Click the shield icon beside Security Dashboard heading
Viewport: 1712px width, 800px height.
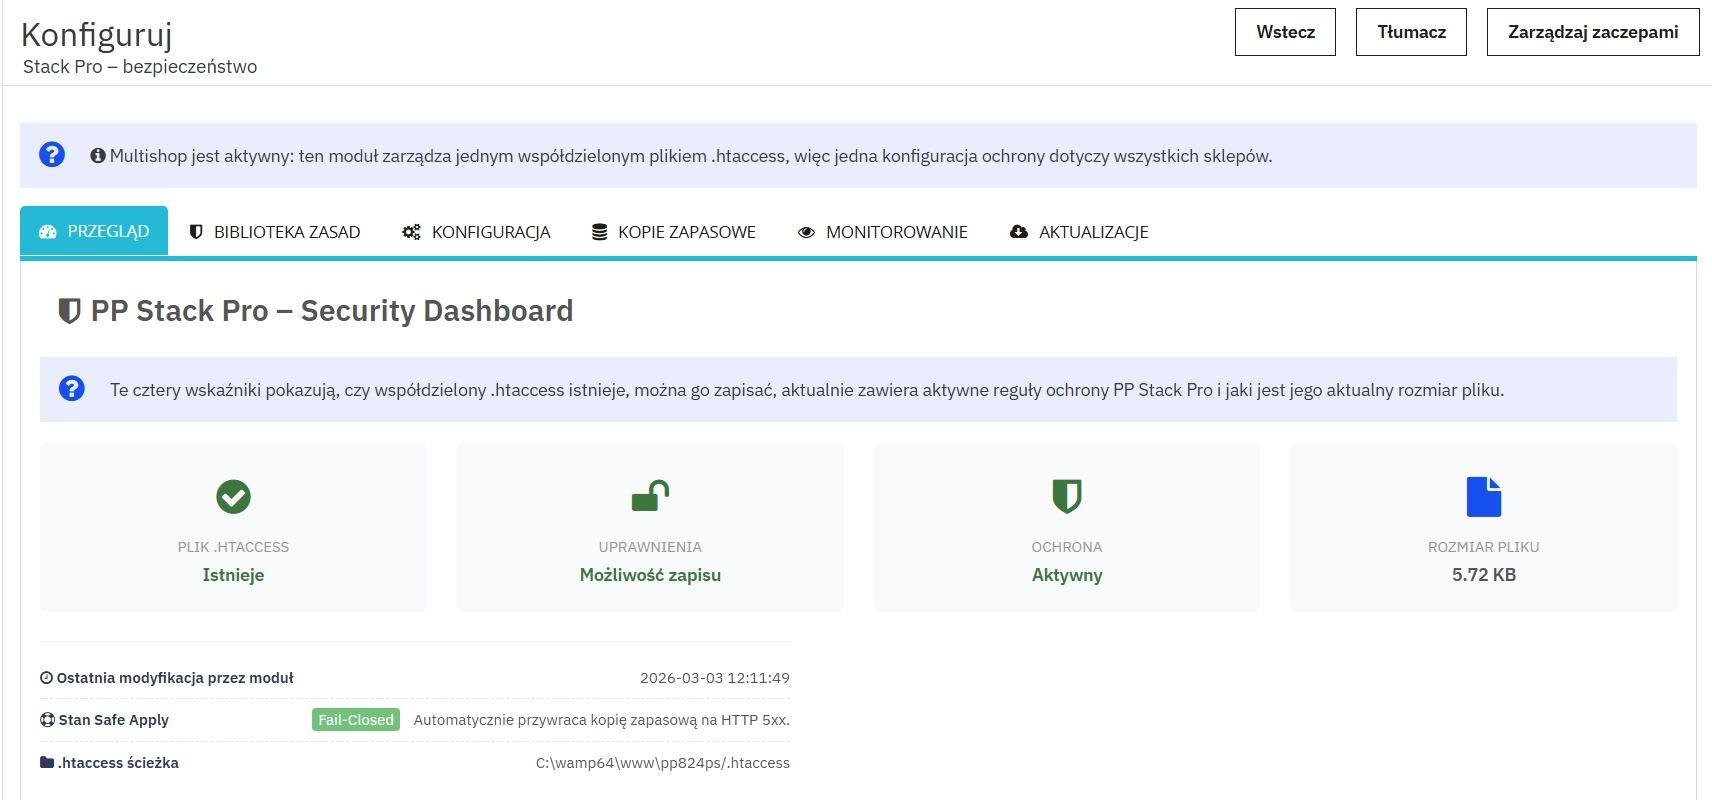pyautogui.click(x=69, y=311)
